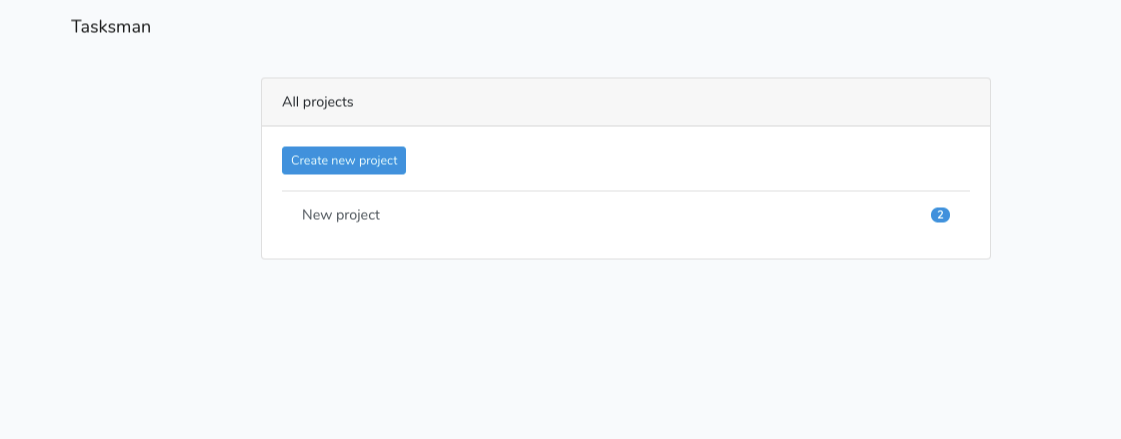The height and width of the screenshot is (439, 1121).
Task: Click the blue task count badge showing 2
Action: 940,214
